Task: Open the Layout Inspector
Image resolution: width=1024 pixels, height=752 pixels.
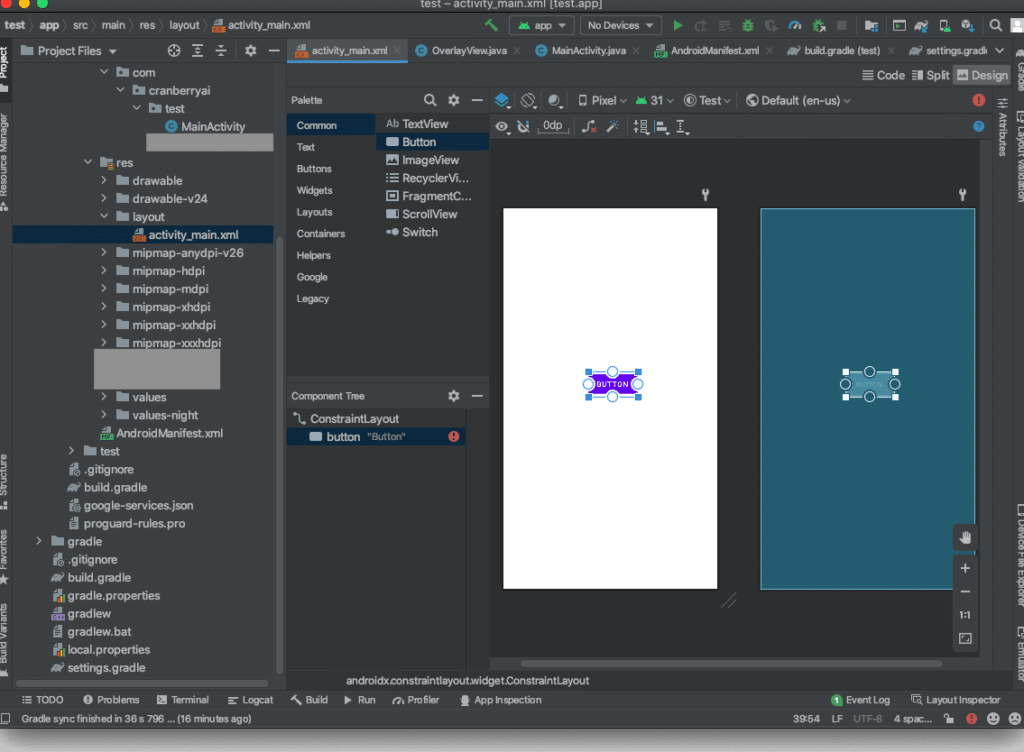Action: coord(955,700)
